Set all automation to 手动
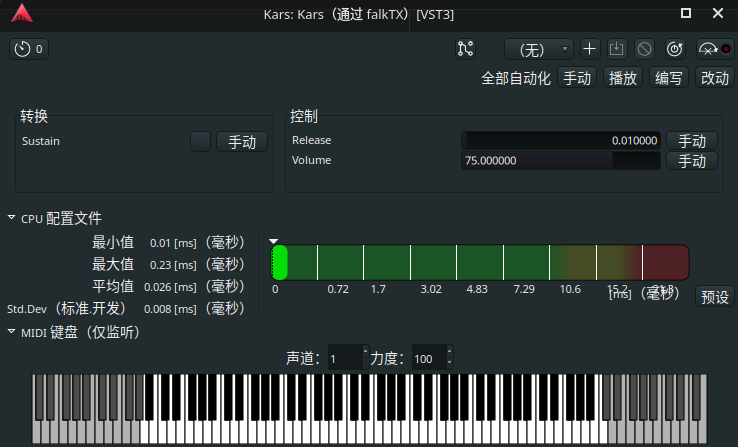This screenshot has height=447, width=738. pyautogui.click(x=577, y=78)
